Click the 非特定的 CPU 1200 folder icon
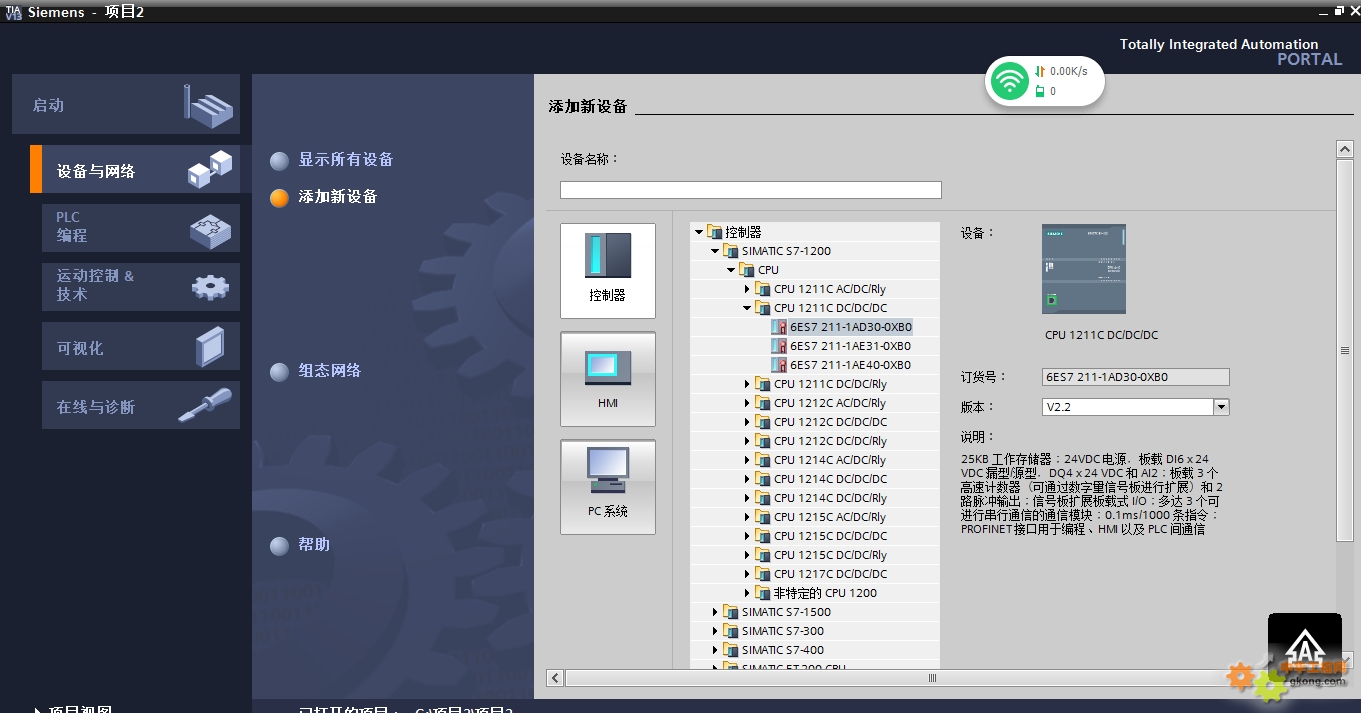 click(762, 593)
